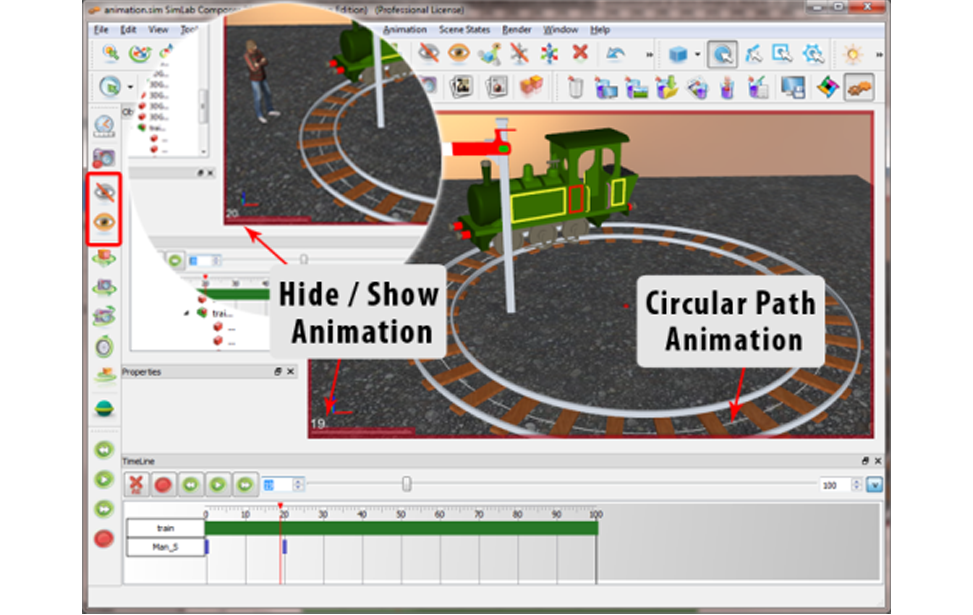Screen dimensions: 973x615
Task: Click the red record button in TimeLine toolbar
Action: tap(163, 485)
